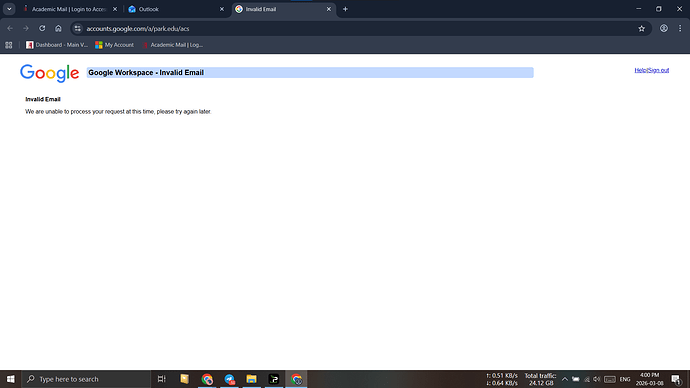Viewport: 690px width, 388px height.
Task: Close the Outlook tab
Action: [x=222, y=9]
